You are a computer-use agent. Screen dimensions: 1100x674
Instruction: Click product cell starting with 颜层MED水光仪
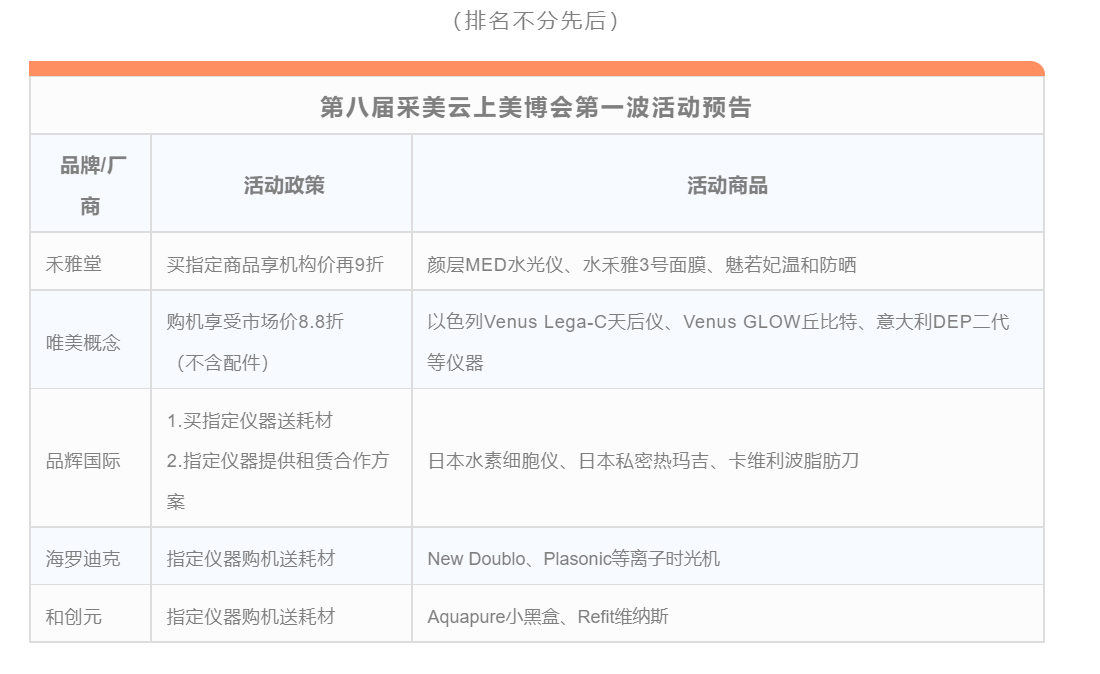(x=642, y=264)
